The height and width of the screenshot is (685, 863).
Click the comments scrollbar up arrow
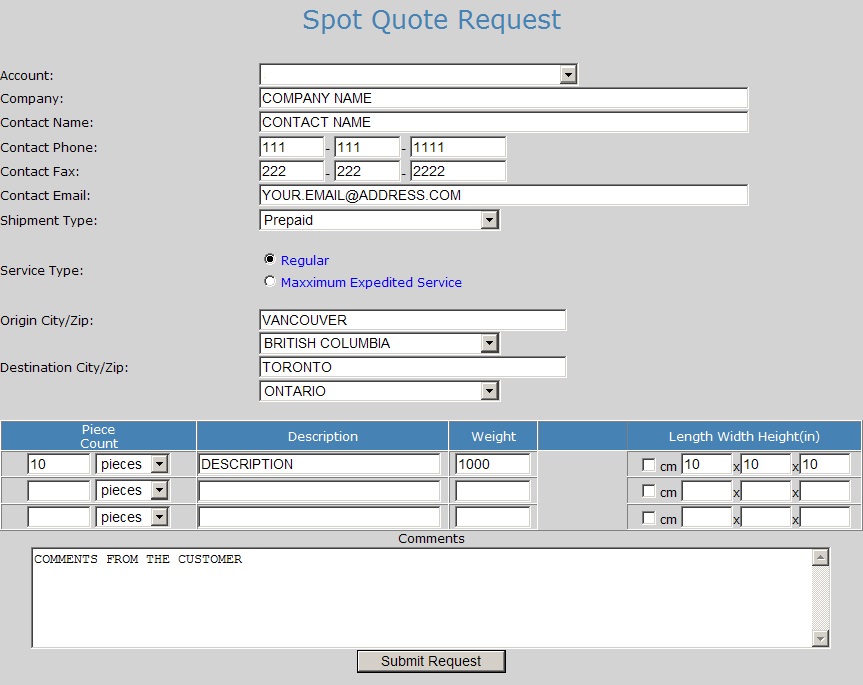820,558
